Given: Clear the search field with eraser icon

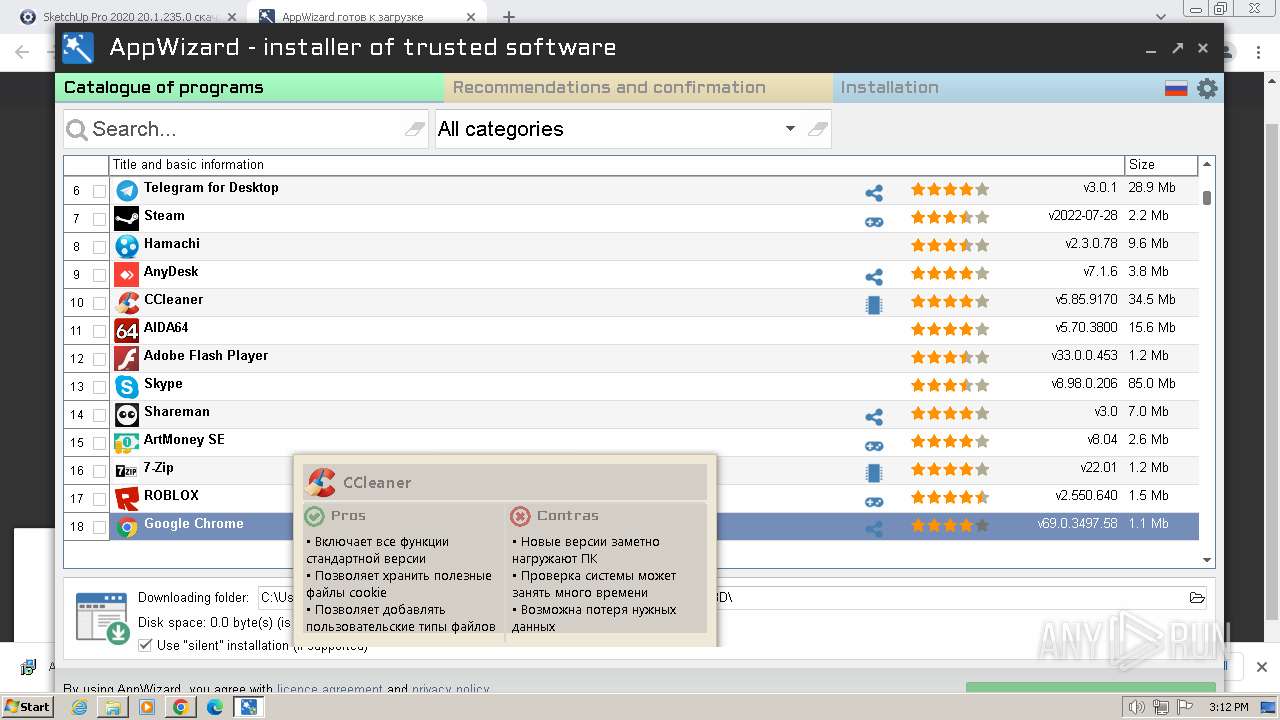Looking at the screenshot, I should (414, 129).
